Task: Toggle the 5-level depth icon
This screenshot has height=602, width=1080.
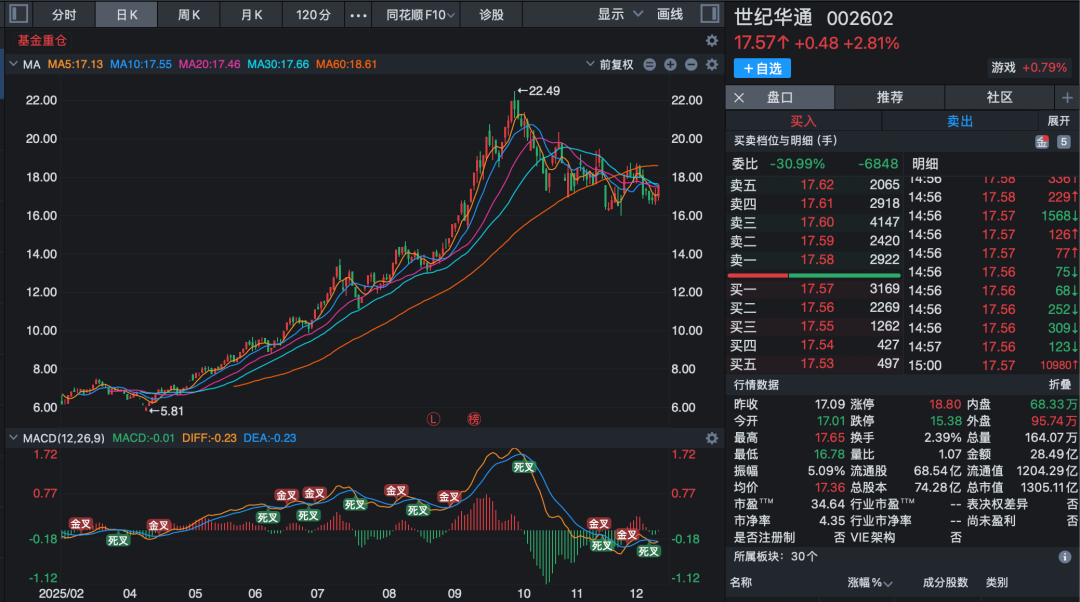Action: pyautogui.click(x=1064, y=142)
